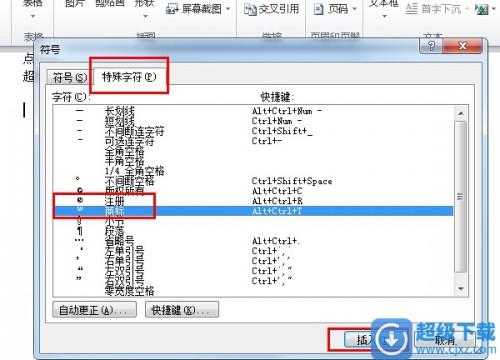Screen dimensions: 500x360
Task: Expand the 页码 dropdown arrow
Action: 354,9
